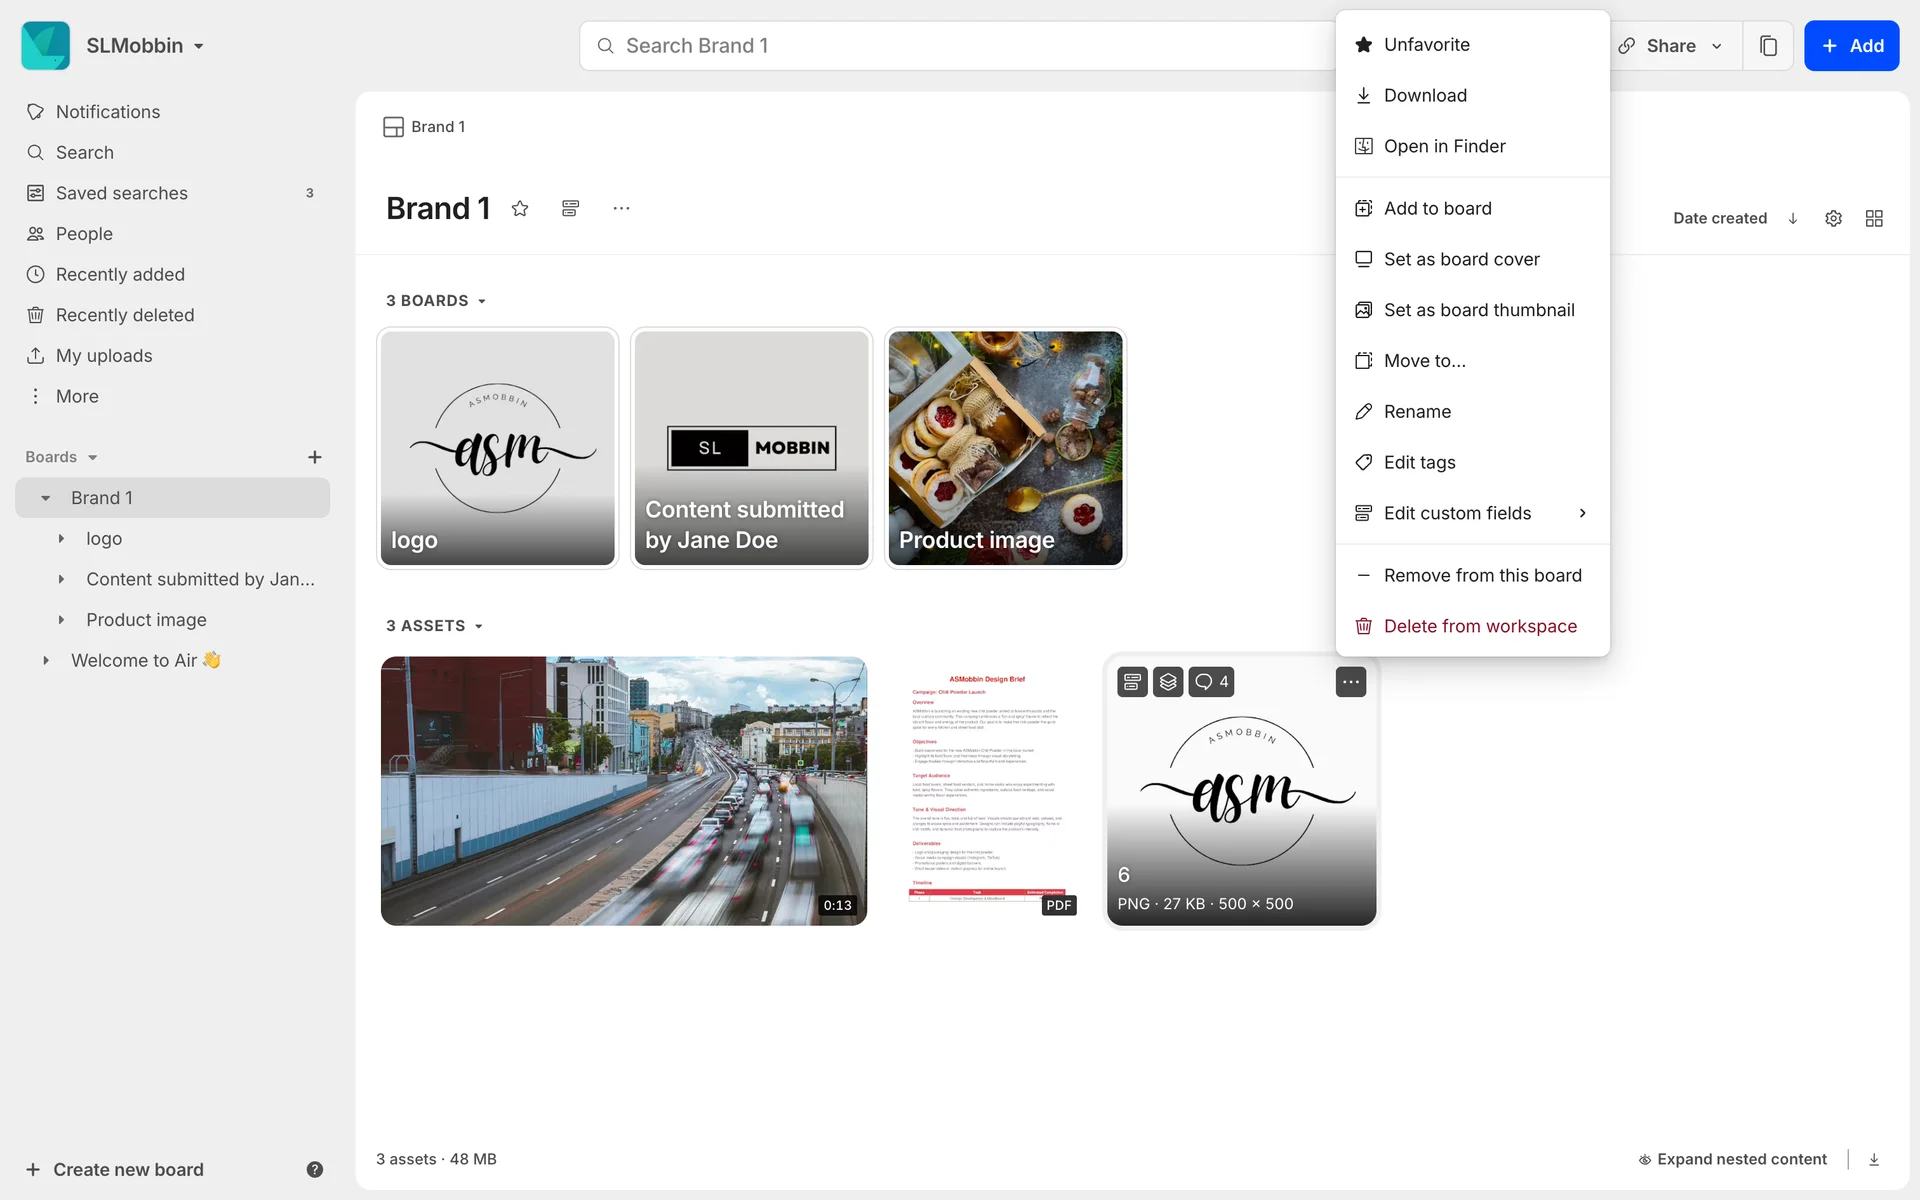Click the copy icon next to Share
This screenshot has height=1200, width=1920.
(1768, 46)
